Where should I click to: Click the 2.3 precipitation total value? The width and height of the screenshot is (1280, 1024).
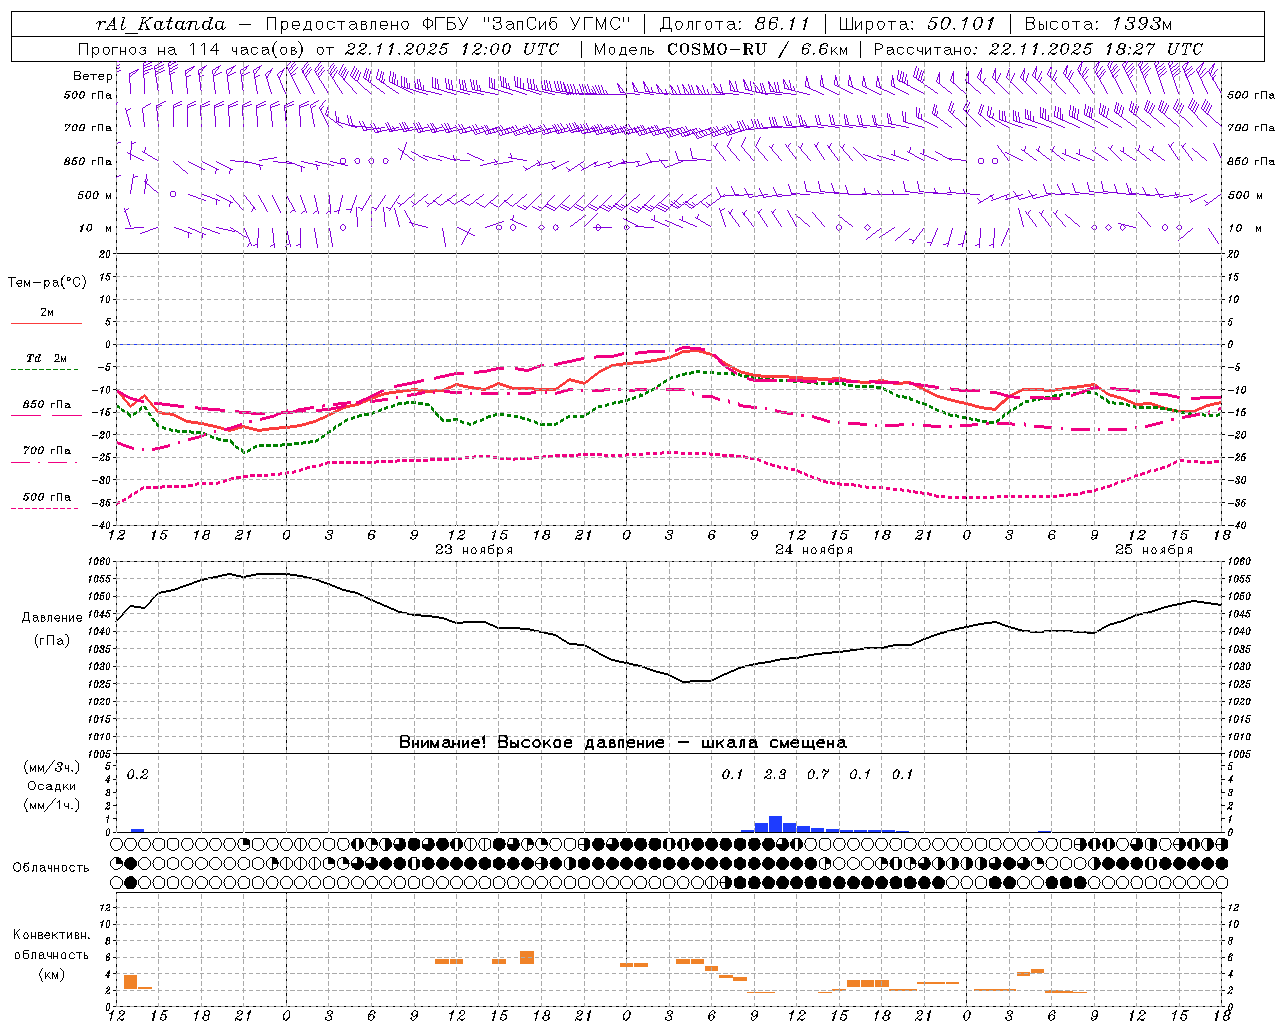point(775,775)
